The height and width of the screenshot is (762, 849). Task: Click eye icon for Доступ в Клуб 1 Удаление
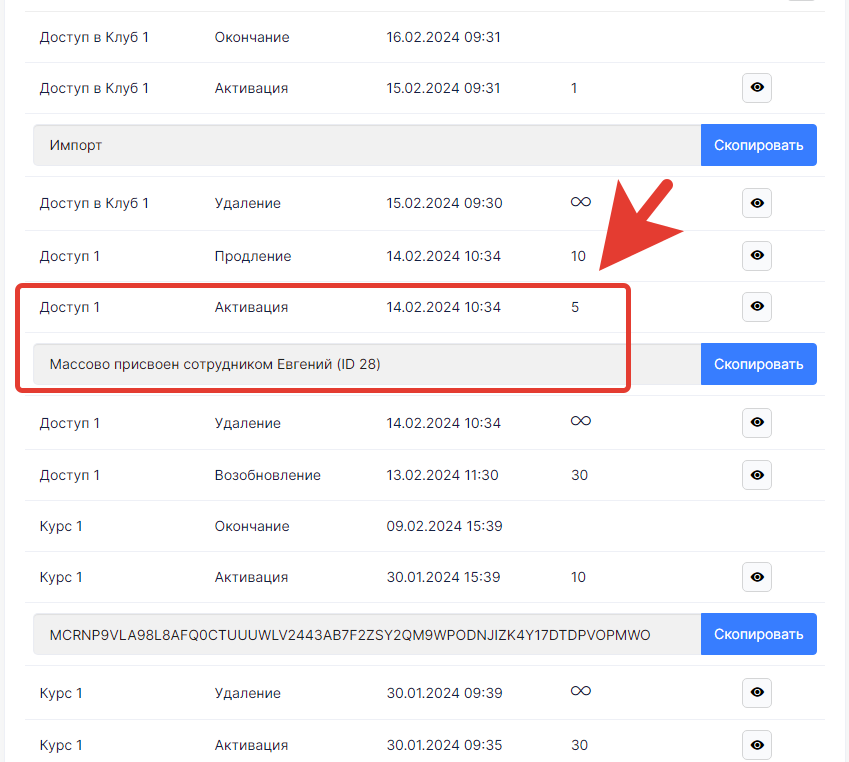click(x=757, y=203)
